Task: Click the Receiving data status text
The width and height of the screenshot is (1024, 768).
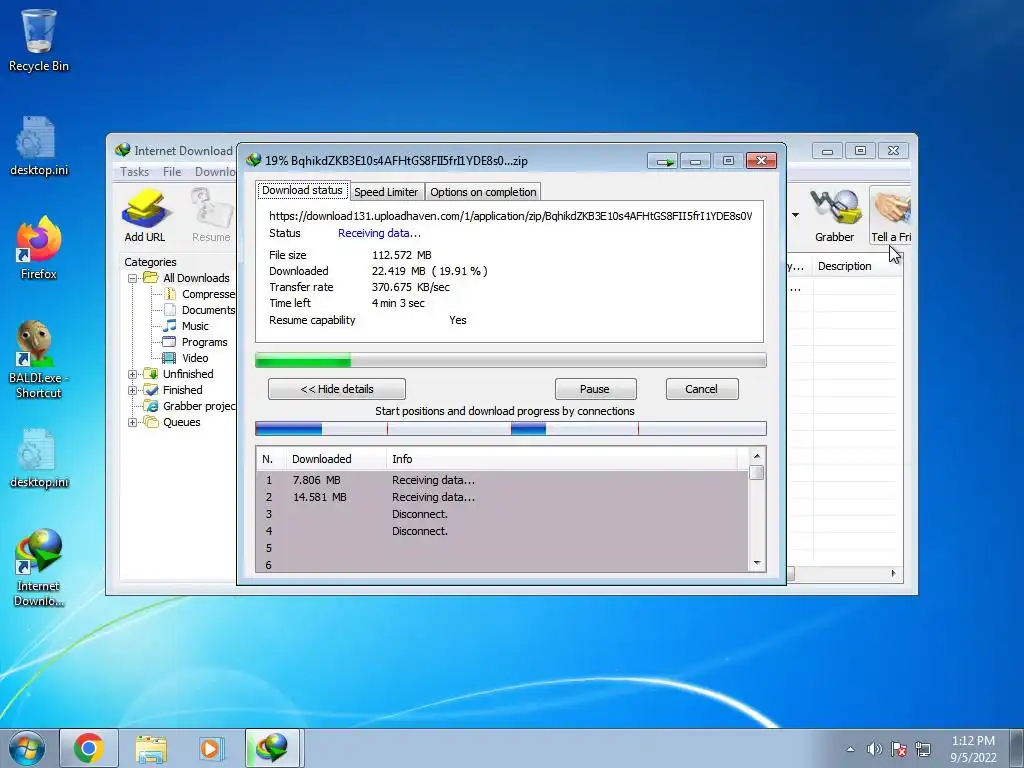Action: (379, 233)
